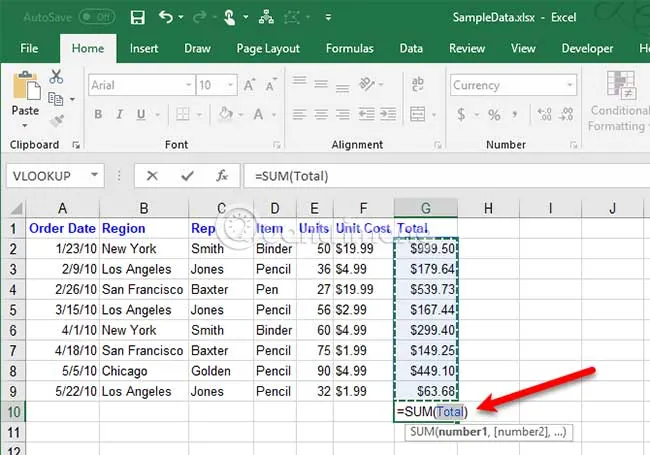The height and width of the screenshot is (455, 650).
Task: Open the Font Color dropdown arrow
Action: point(274,114)
